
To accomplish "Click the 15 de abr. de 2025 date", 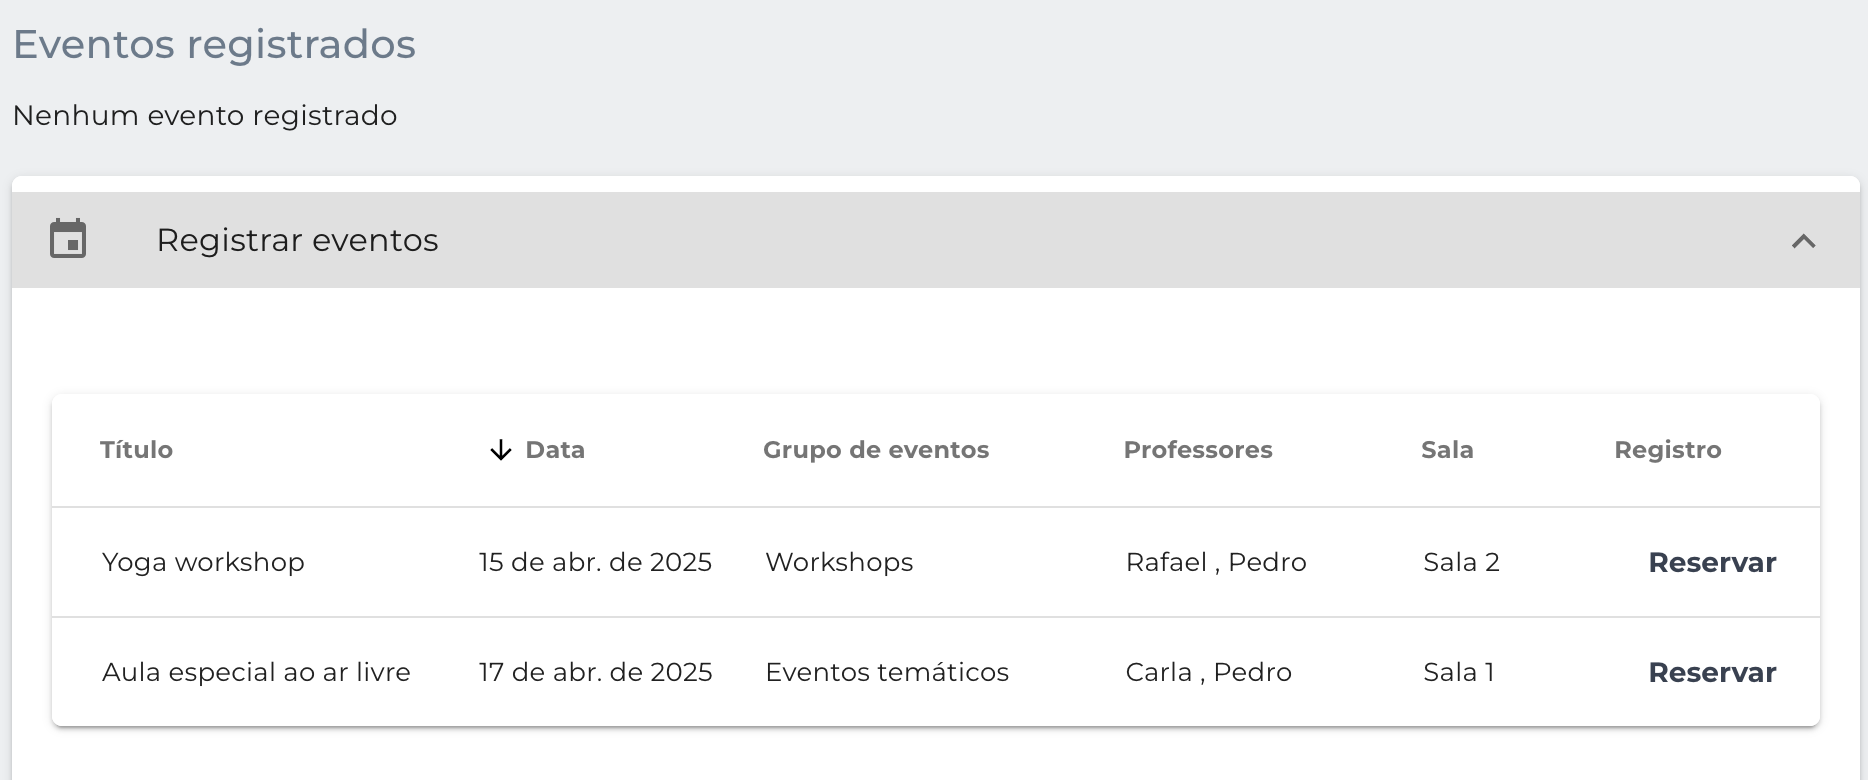I will point(595,562).
